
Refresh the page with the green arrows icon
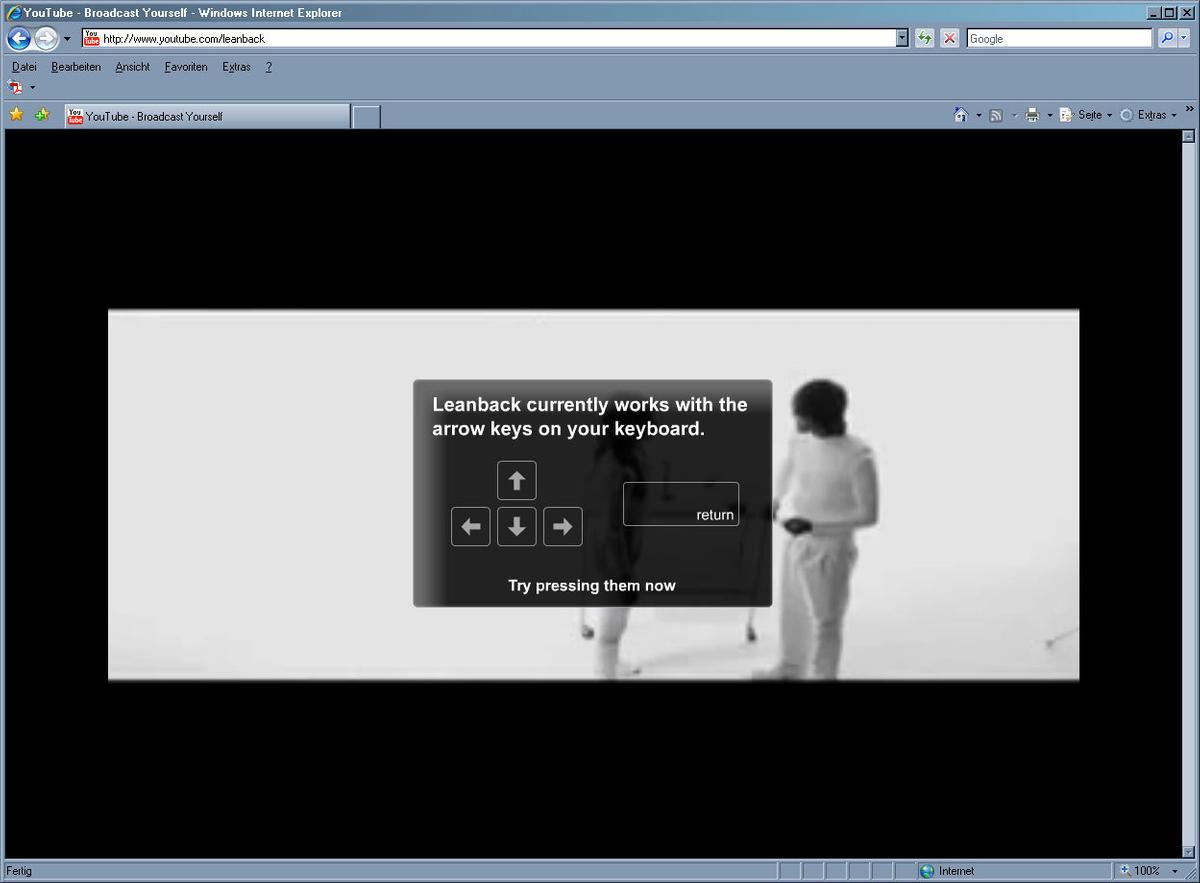click(x=925, y=38)
